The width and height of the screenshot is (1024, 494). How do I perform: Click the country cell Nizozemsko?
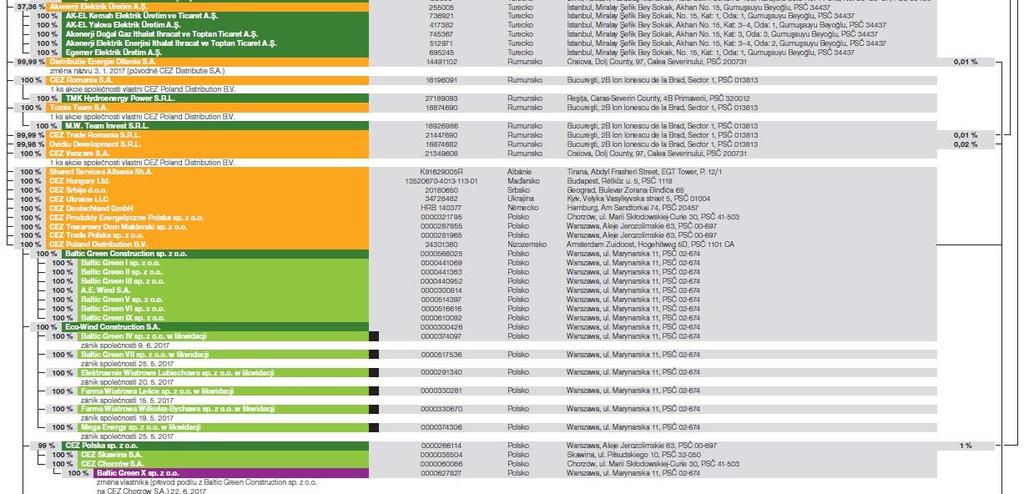click(x=526, y=244)
